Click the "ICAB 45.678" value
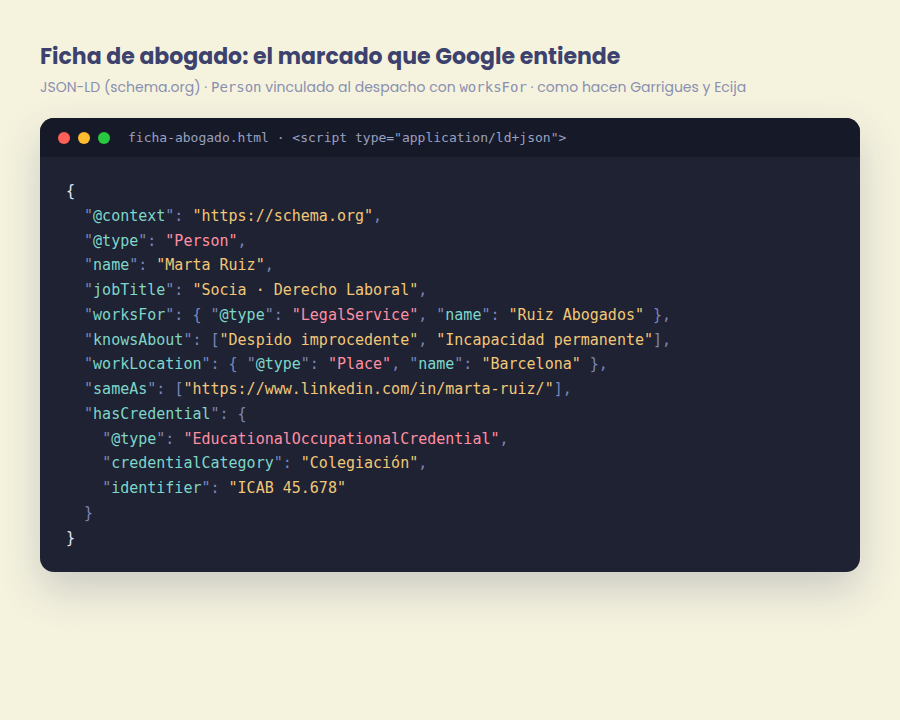Viewport: 900px width, 720px height. point(288,487)
